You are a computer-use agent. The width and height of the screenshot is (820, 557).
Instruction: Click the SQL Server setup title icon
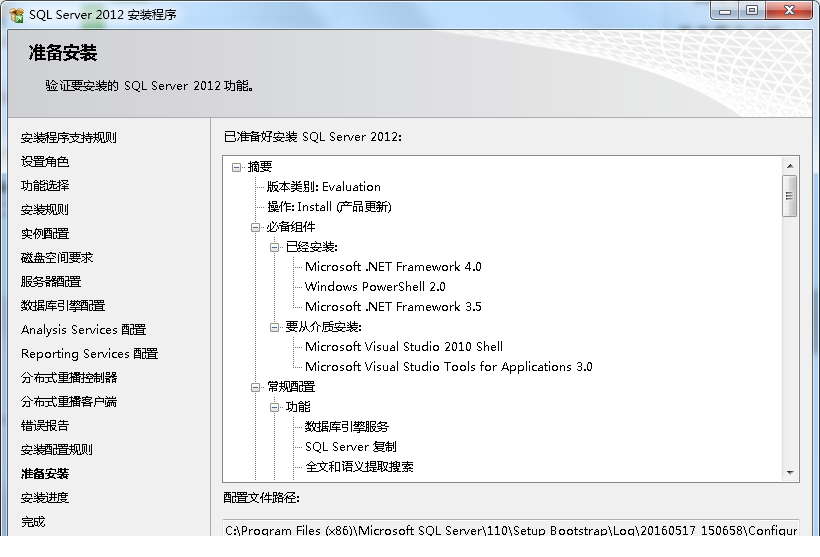tap(16, 15)
